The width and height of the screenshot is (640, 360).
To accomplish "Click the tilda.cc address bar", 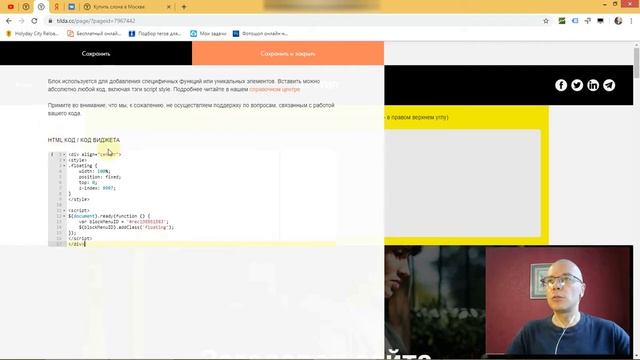I will point(294,21).
